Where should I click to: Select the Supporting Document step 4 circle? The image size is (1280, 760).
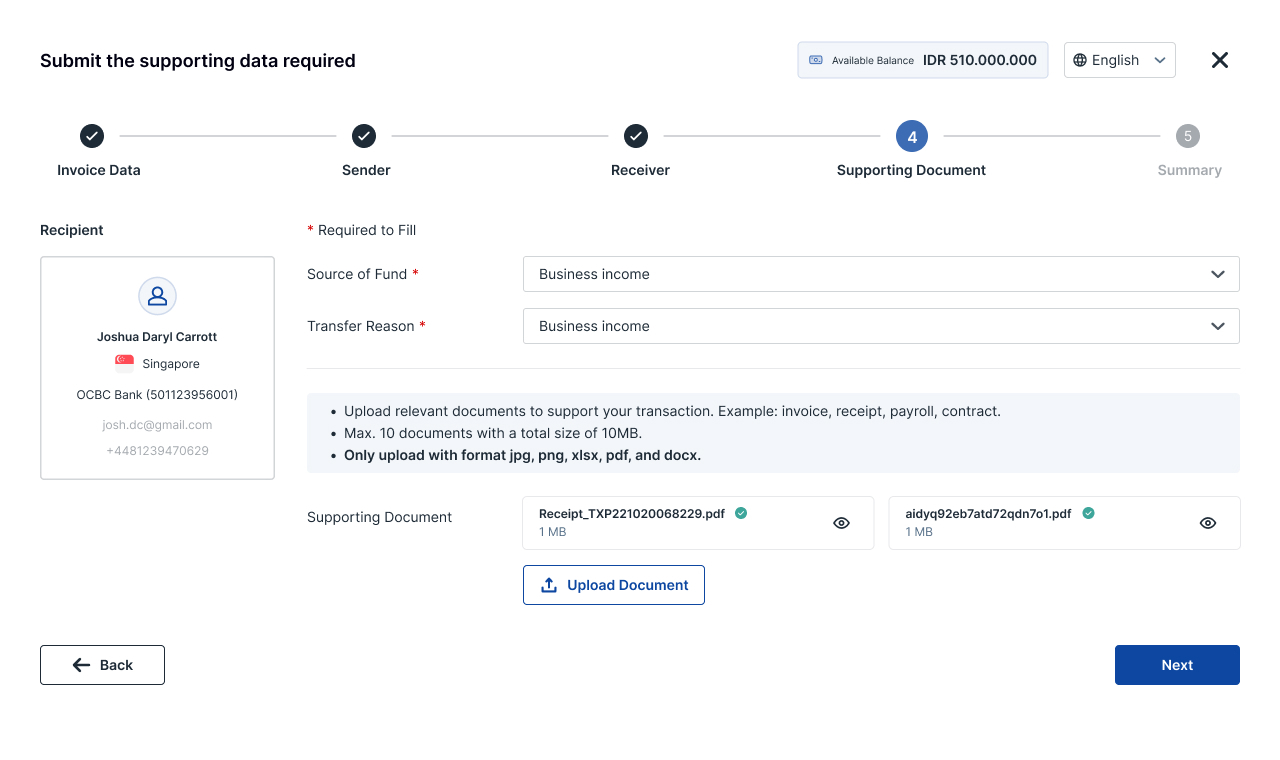(x=912, y=136)
